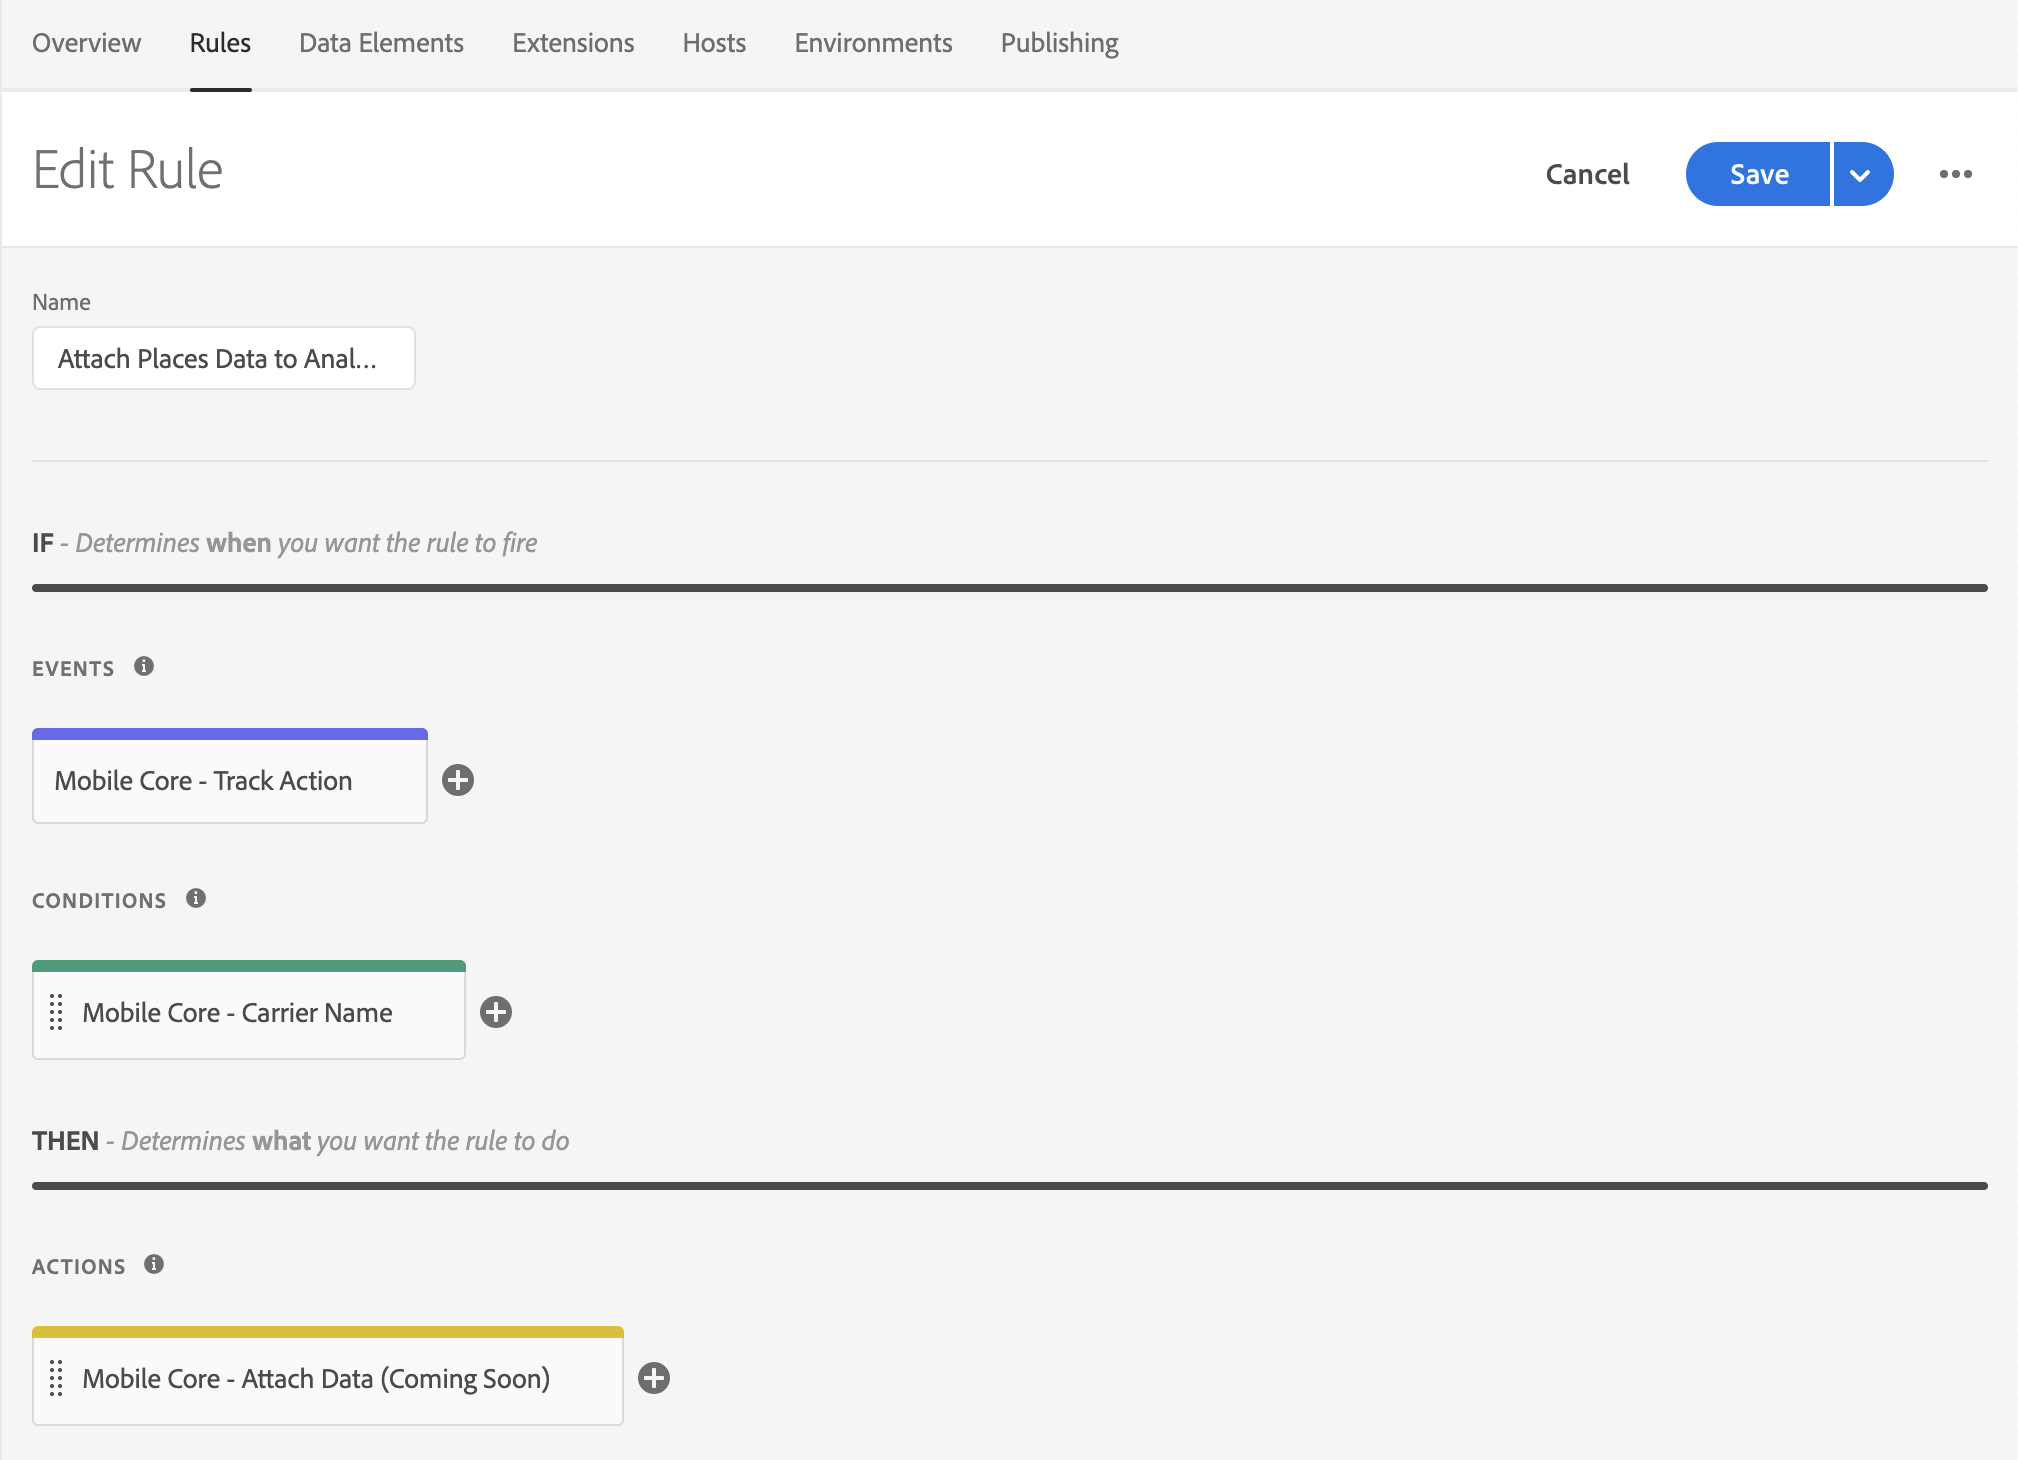2018x1460 pixels.
Task: Grab the Attach Data action drag handle
Action: pos(56,1378)
